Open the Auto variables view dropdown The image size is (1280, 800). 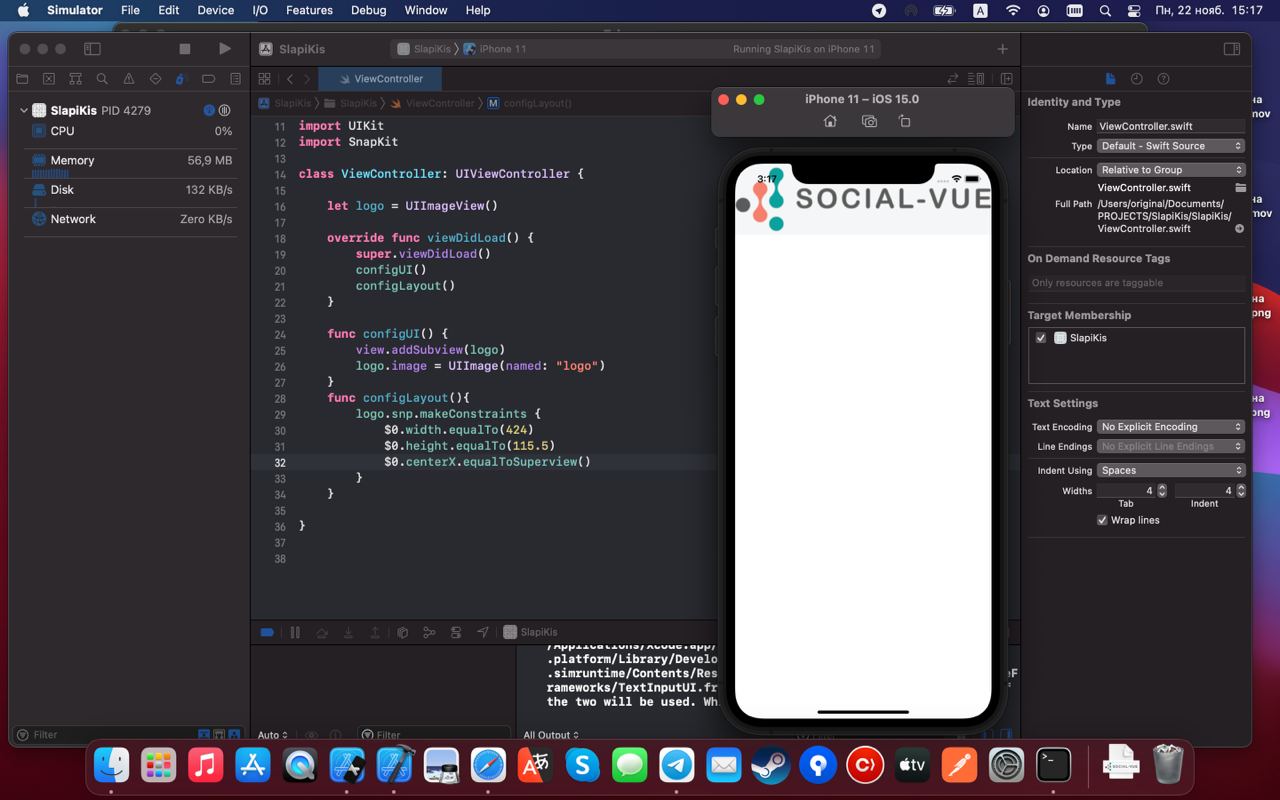tap(273, 735)
